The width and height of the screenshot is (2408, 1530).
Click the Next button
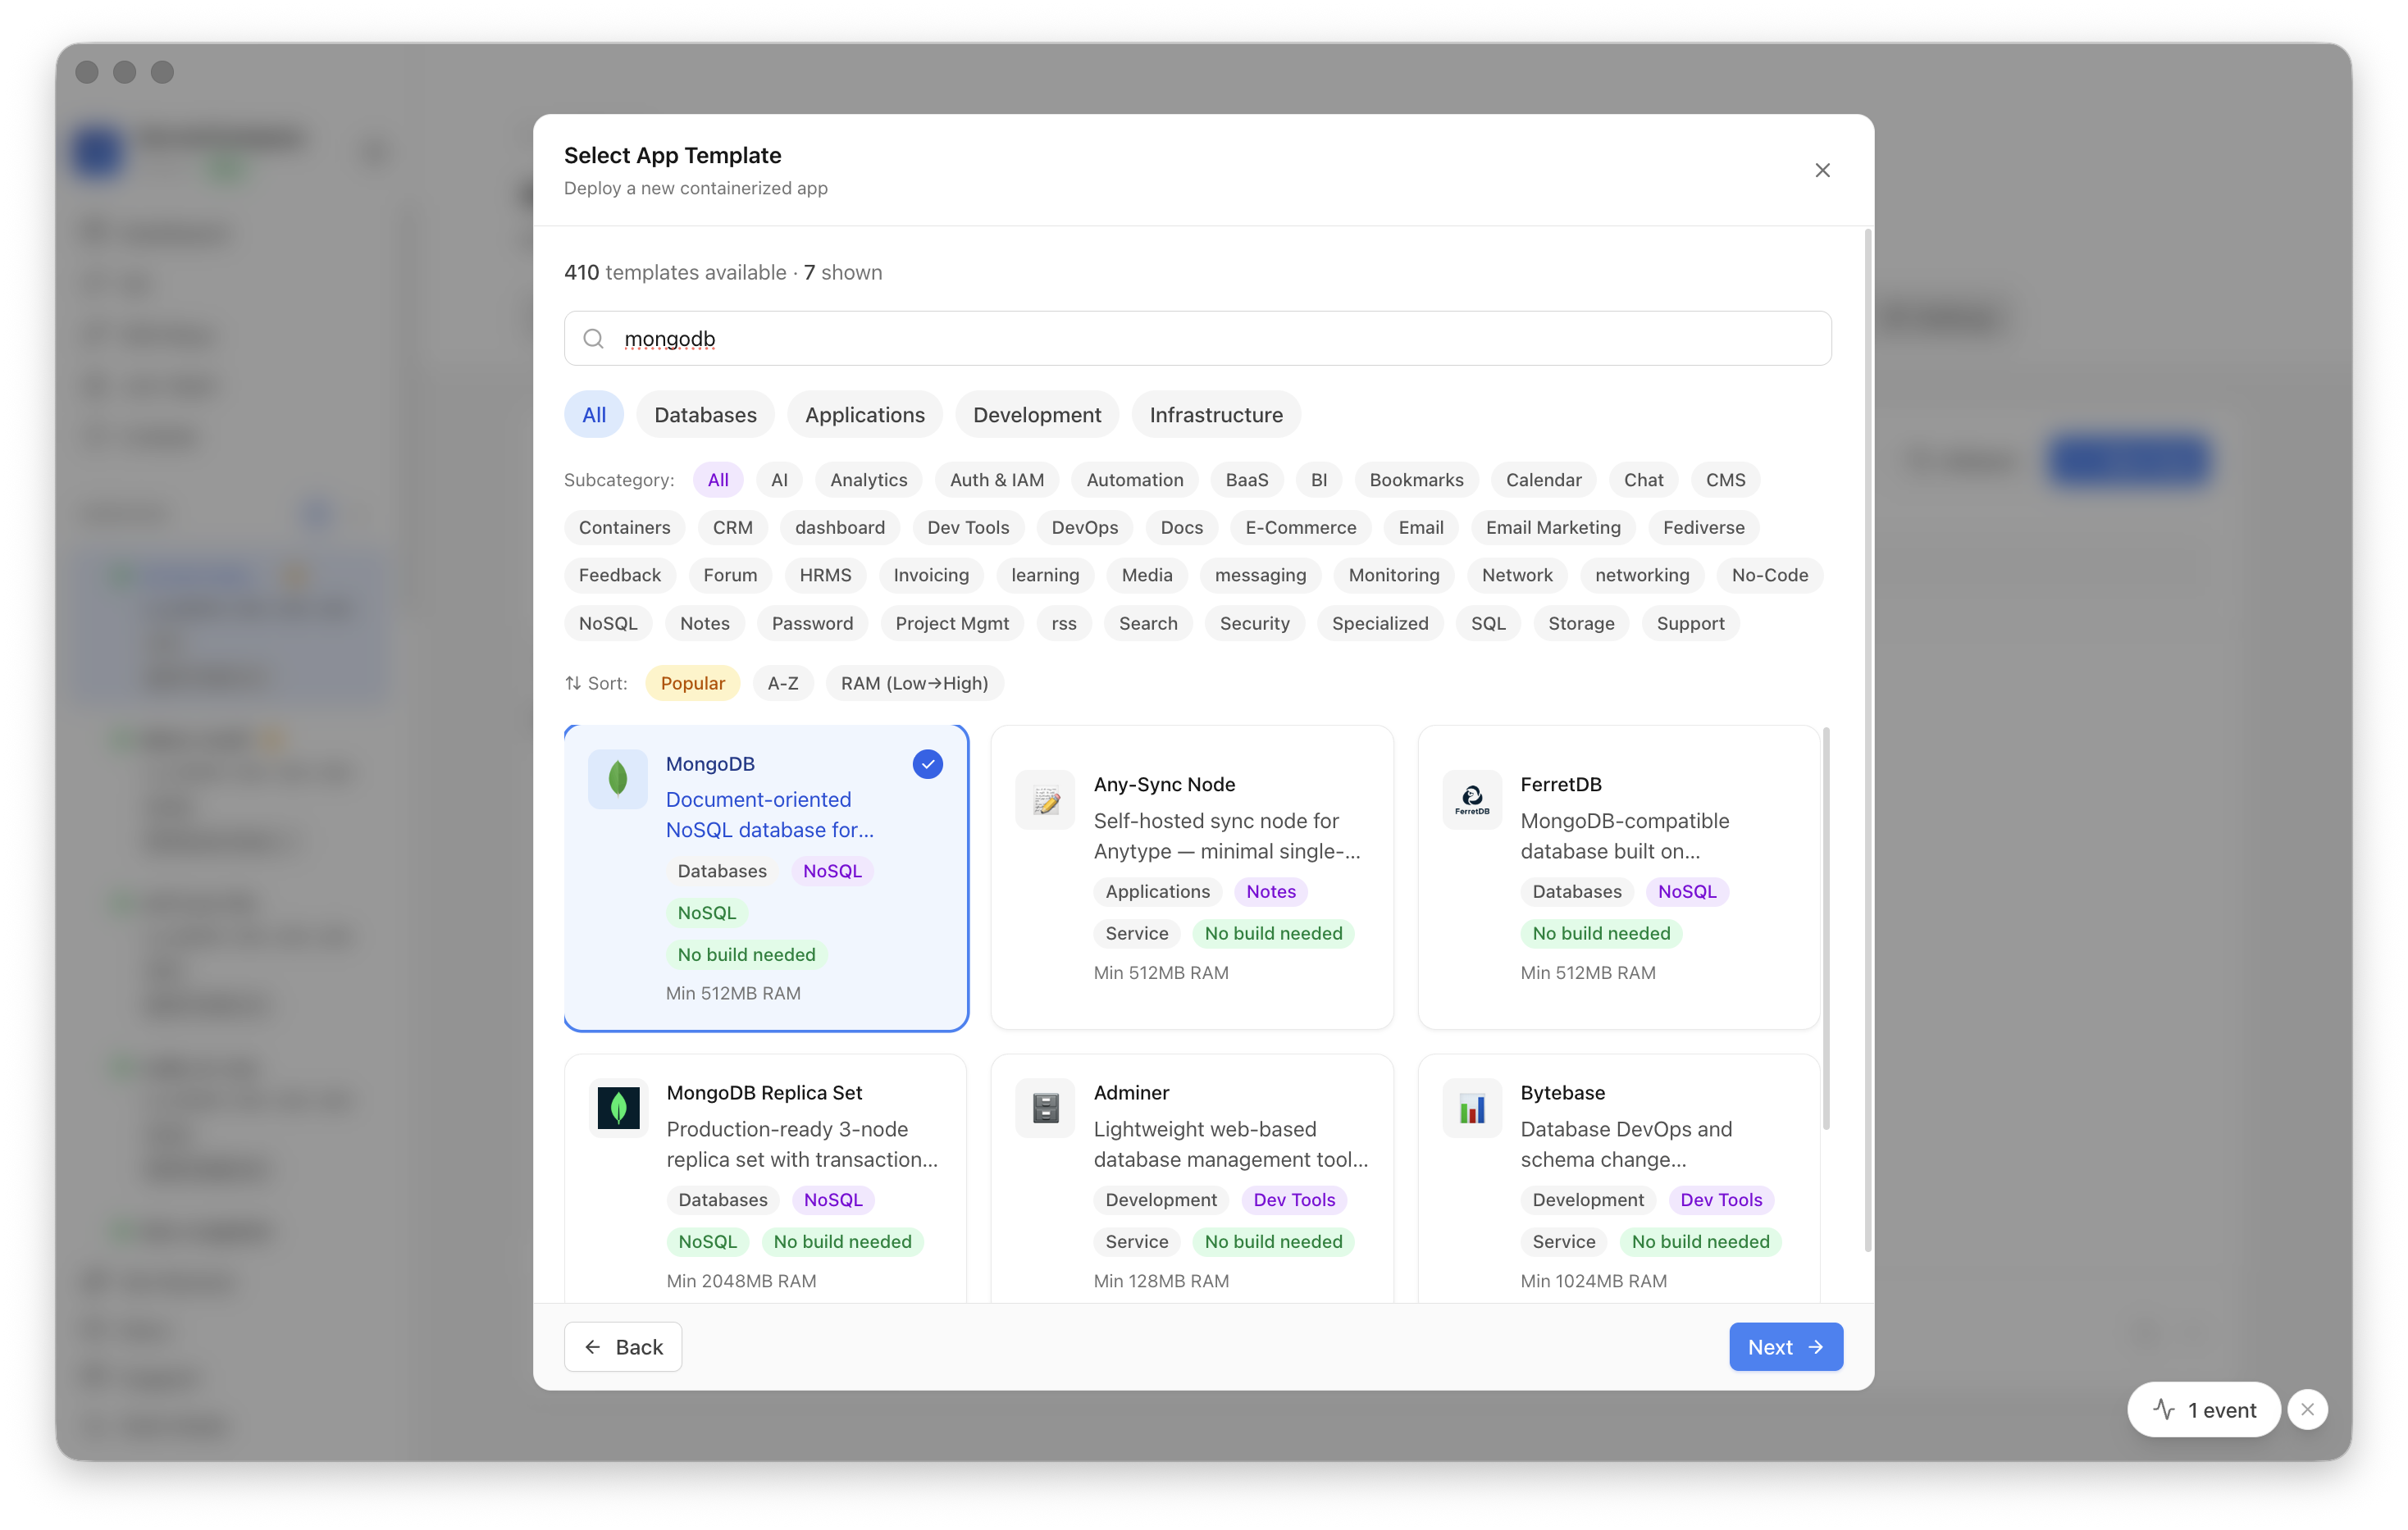[x=1786, y=1346]
